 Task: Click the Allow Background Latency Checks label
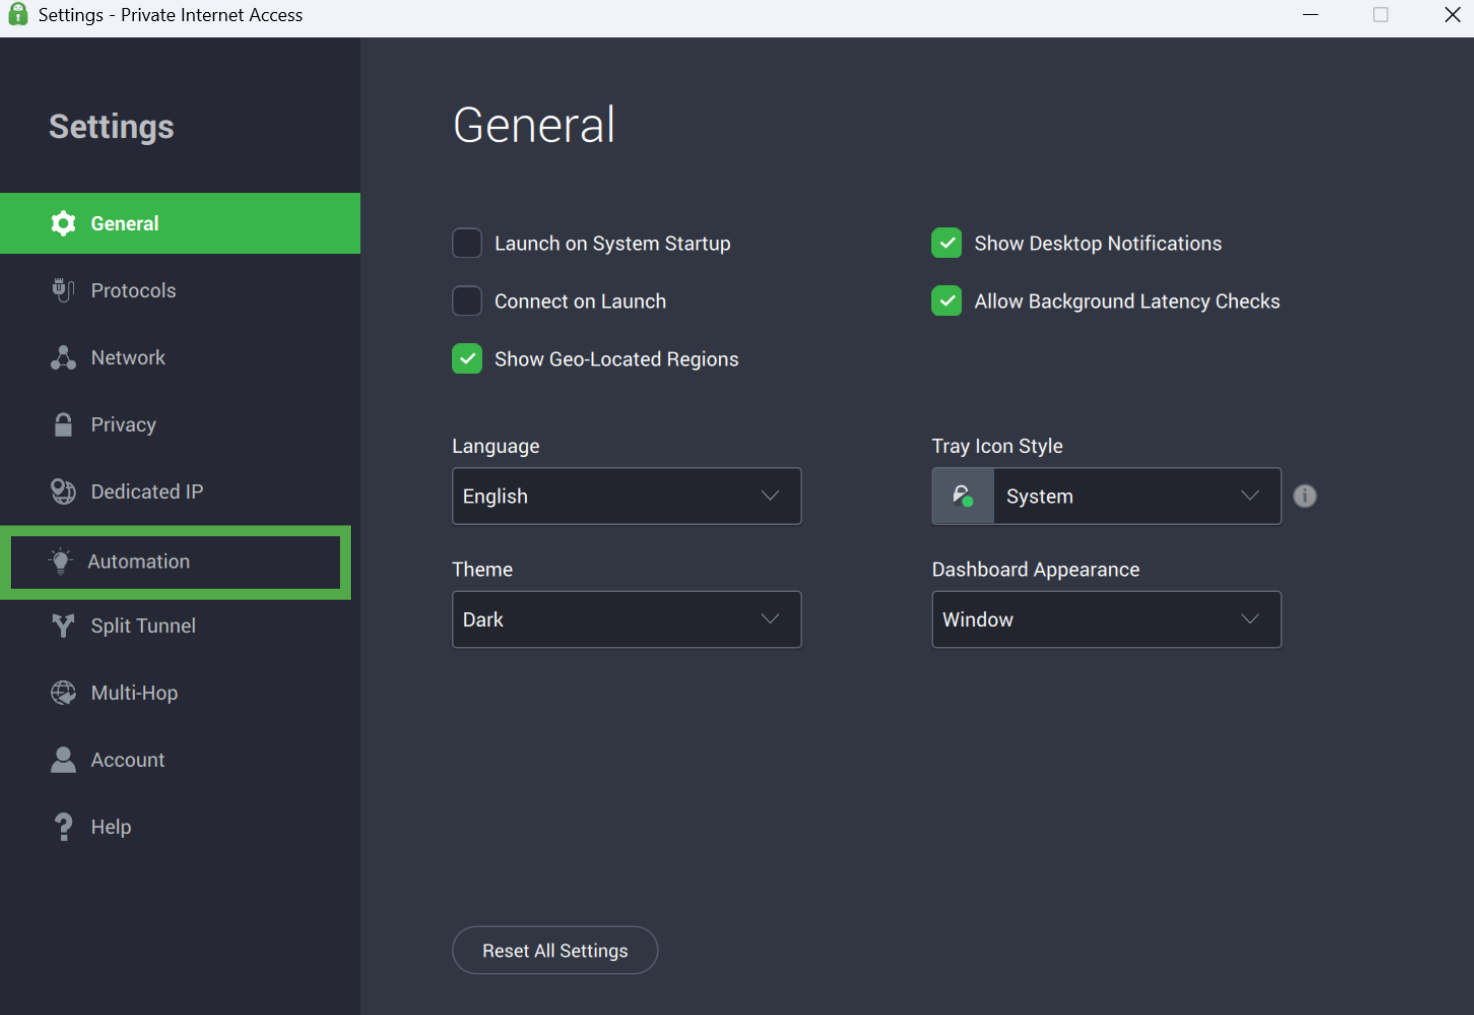(1127, 301)
